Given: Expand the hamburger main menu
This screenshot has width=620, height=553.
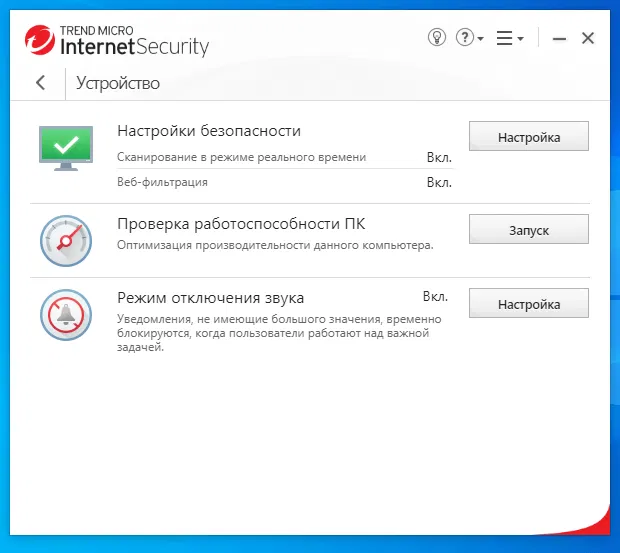Looking at the screenshot, I should [x=509, y=38].
